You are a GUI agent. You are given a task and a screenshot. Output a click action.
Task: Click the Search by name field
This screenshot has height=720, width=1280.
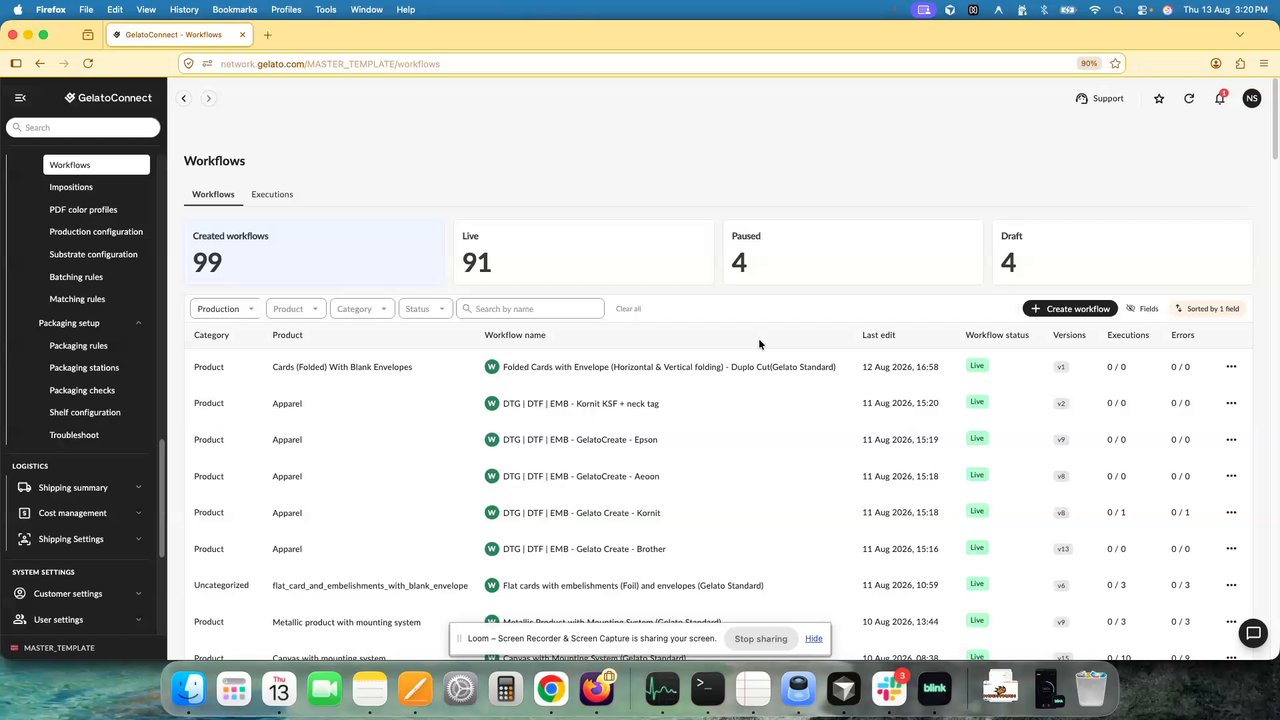[531, 309]
